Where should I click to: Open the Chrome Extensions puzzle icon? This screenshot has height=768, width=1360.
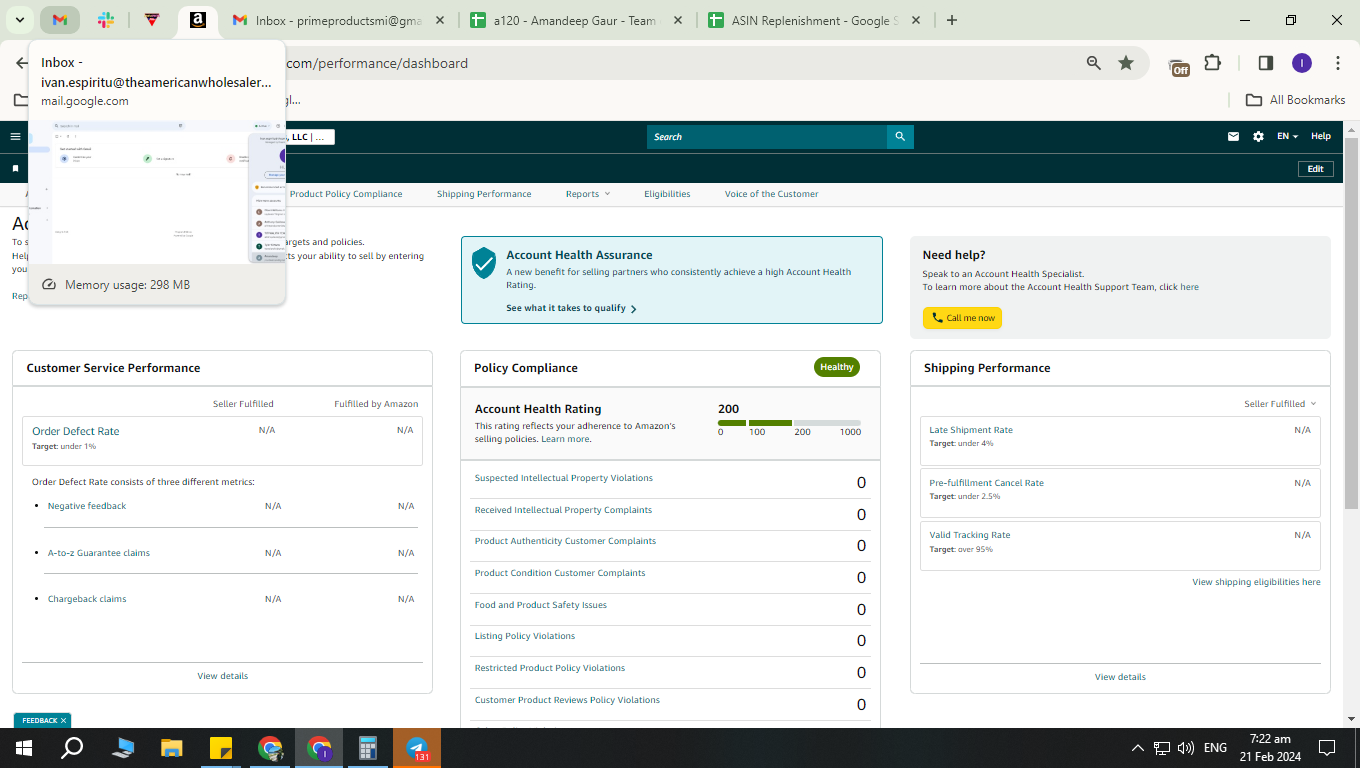1212,63
